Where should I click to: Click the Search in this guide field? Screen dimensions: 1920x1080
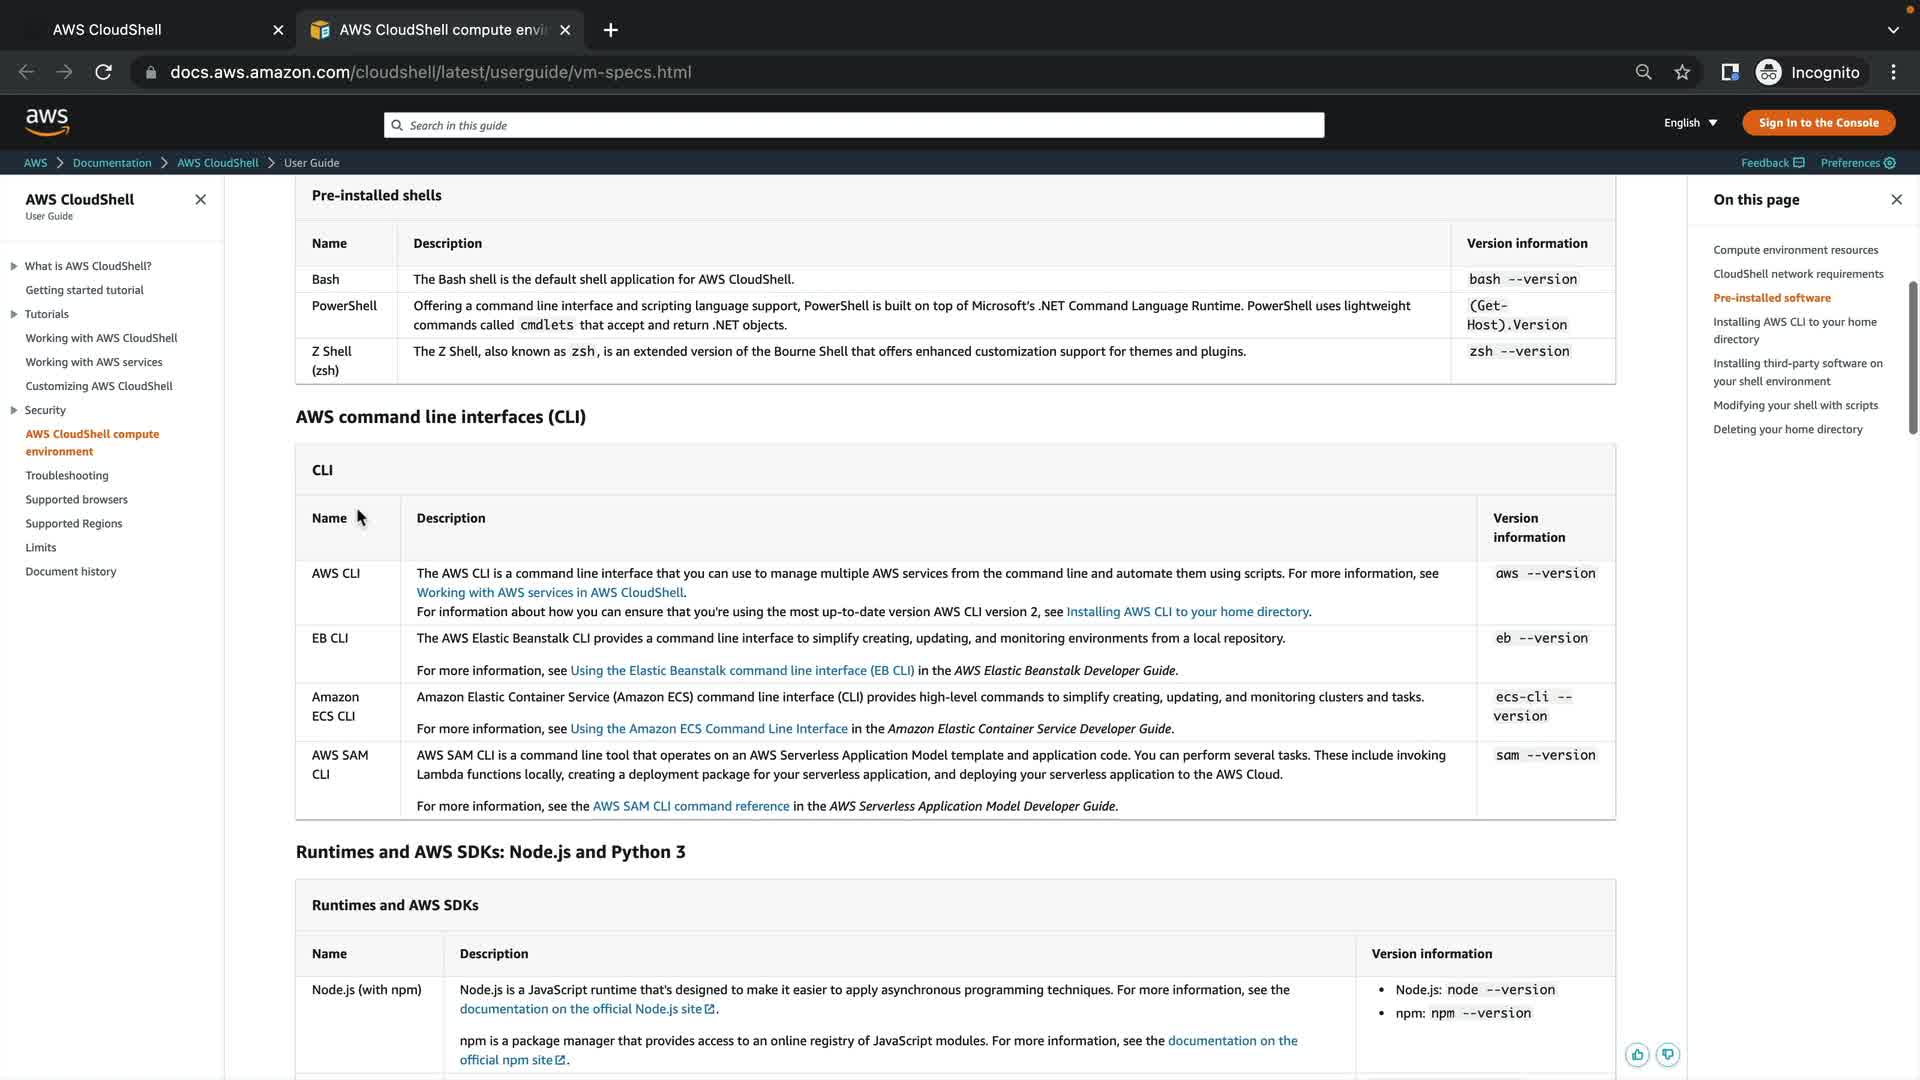(853, 125)
